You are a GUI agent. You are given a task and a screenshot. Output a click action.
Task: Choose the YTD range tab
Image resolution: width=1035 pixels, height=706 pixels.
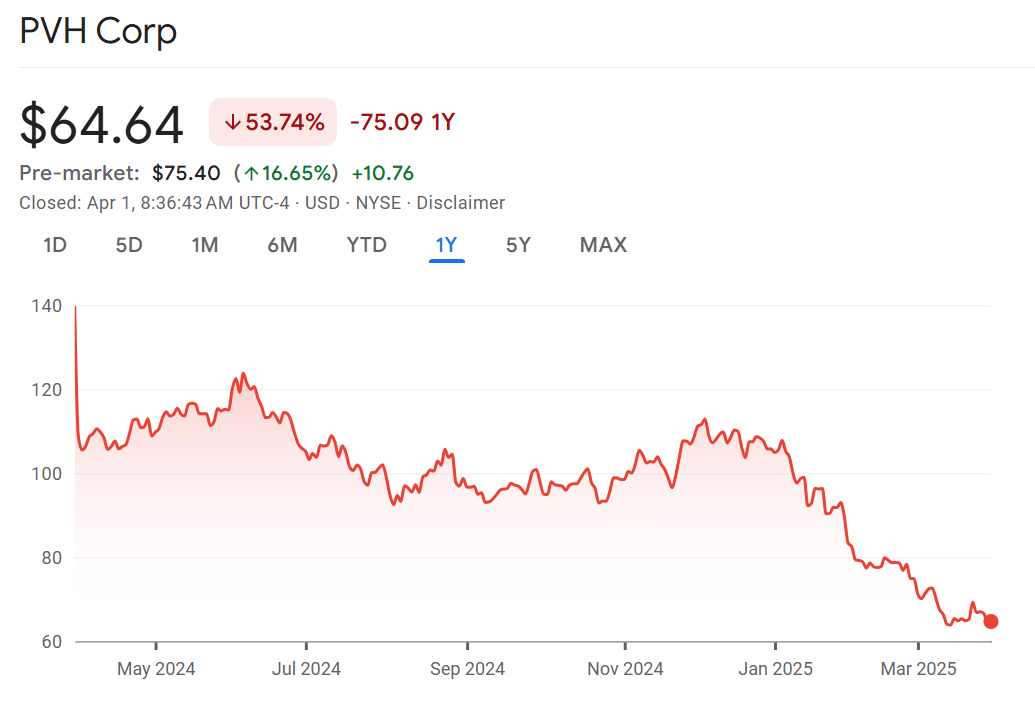(366, 245)
